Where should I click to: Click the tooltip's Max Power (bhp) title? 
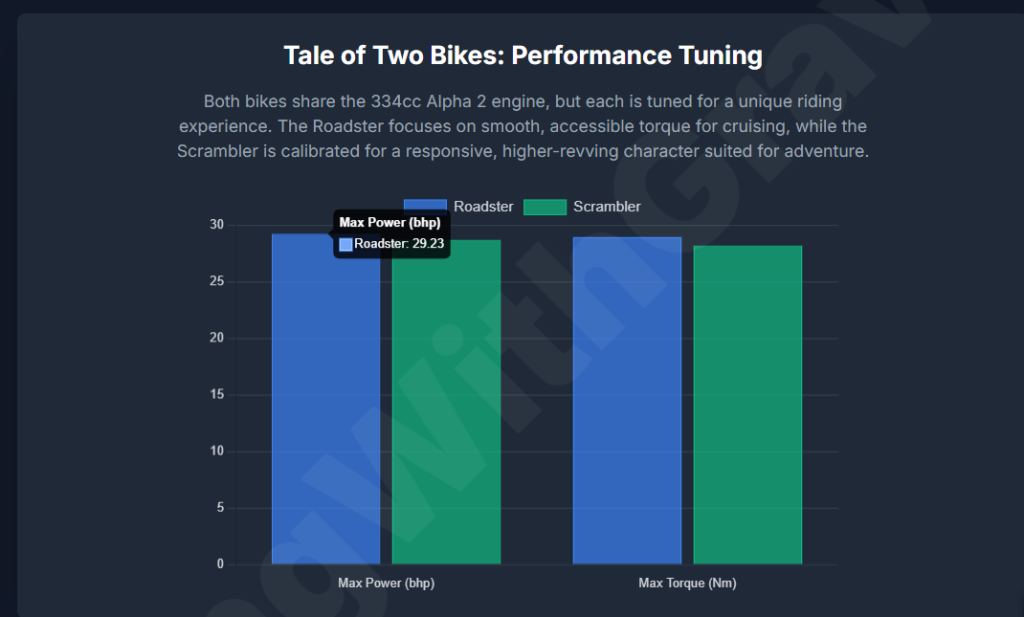click(x=390, y=223)
